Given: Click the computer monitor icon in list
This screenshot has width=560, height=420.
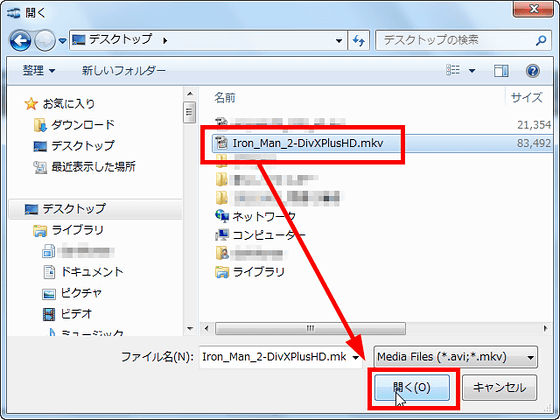Looking at the screenshot, I should (x=222, y=235).
